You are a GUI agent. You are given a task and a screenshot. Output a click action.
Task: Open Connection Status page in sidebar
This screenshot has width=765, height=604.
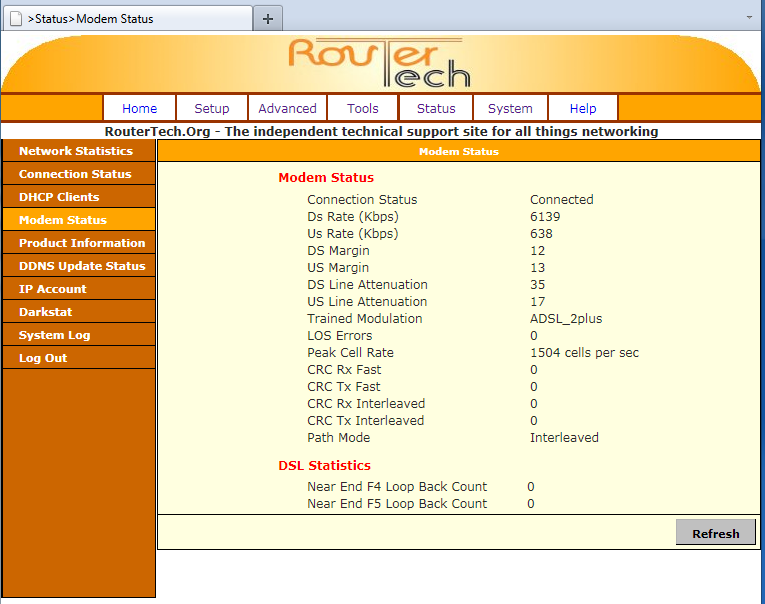point(79,174)
